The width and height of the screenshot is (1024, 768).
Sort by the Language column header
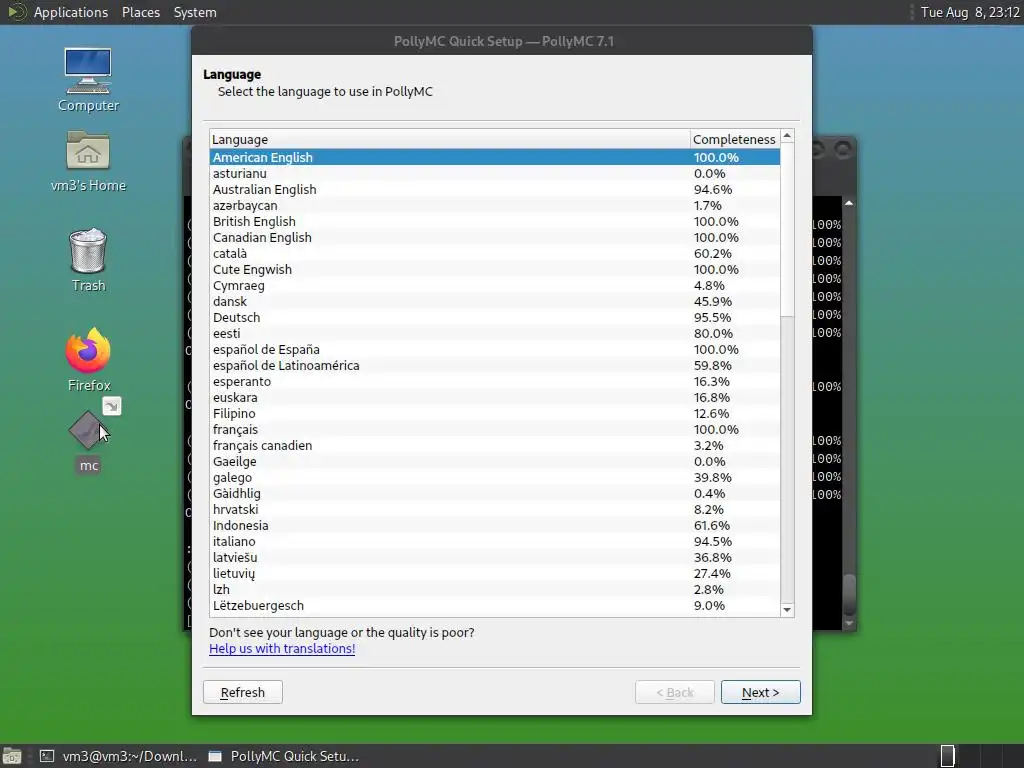(x=449, y=139)
